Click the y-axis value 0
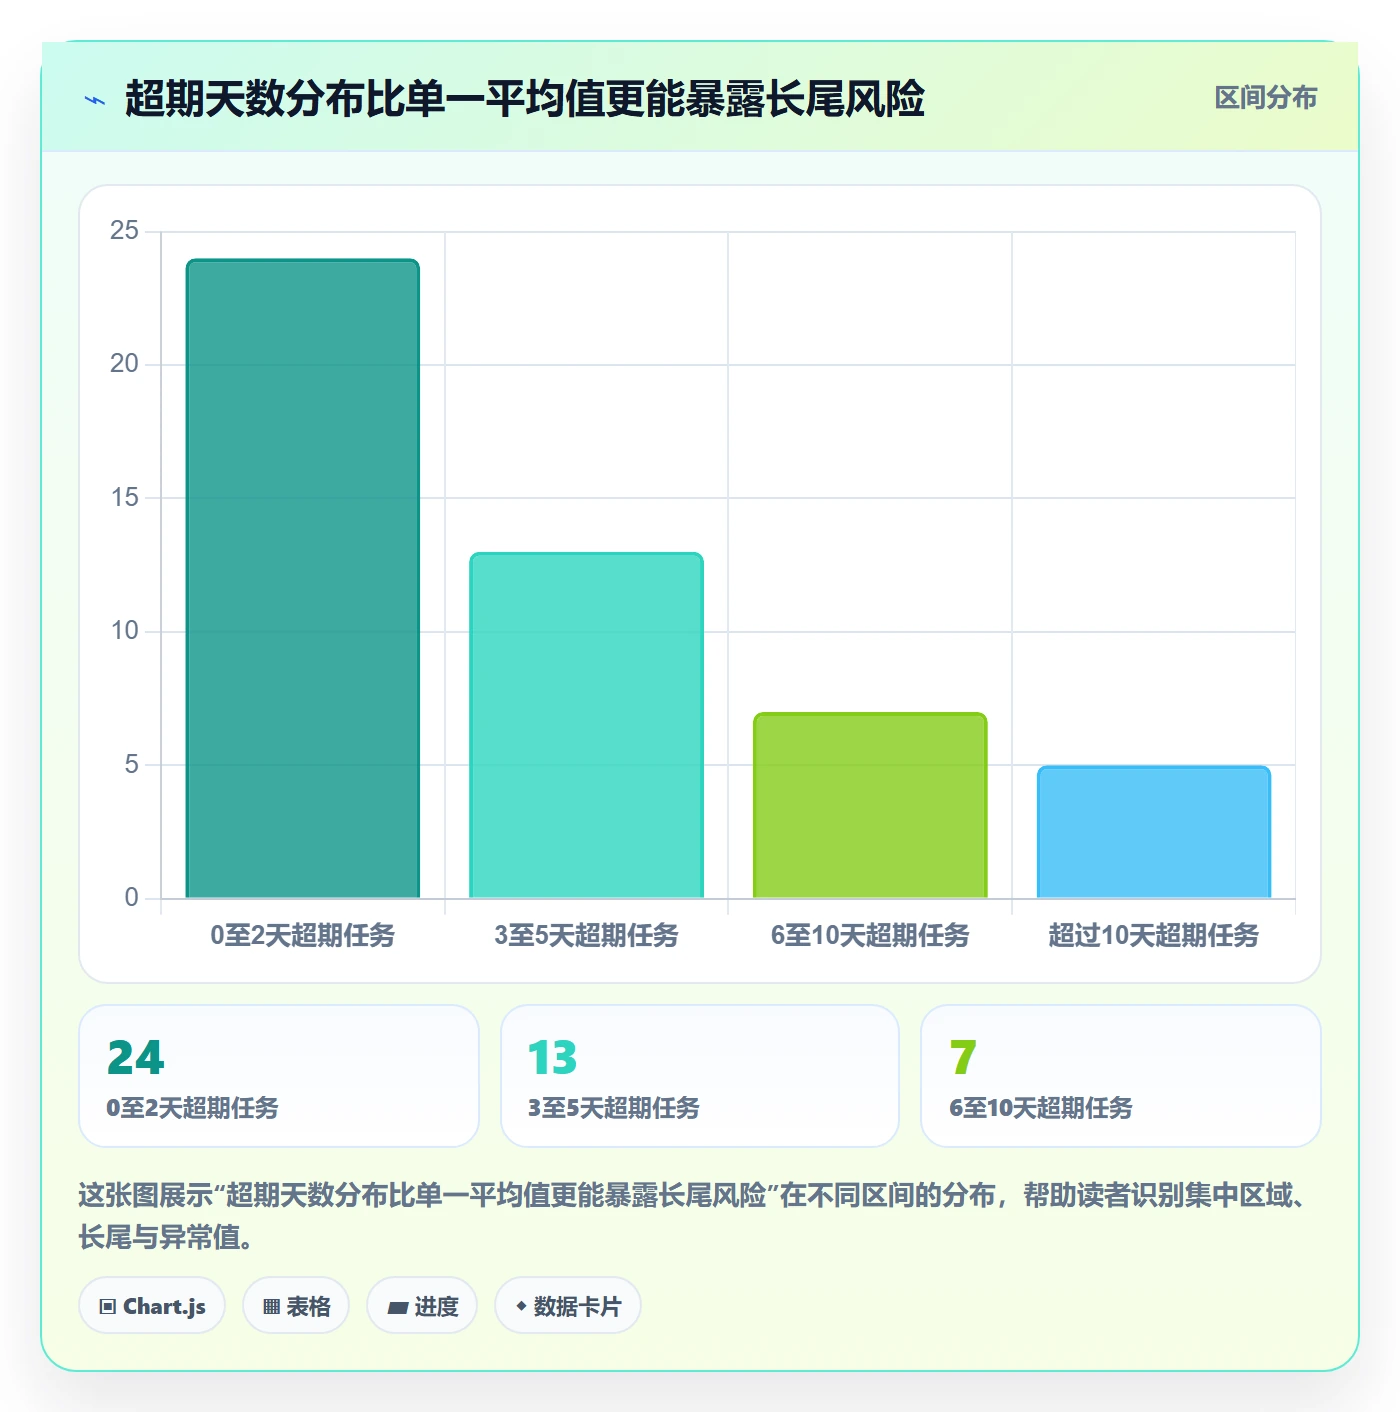1400x1412 pixels. pos(131,897)
